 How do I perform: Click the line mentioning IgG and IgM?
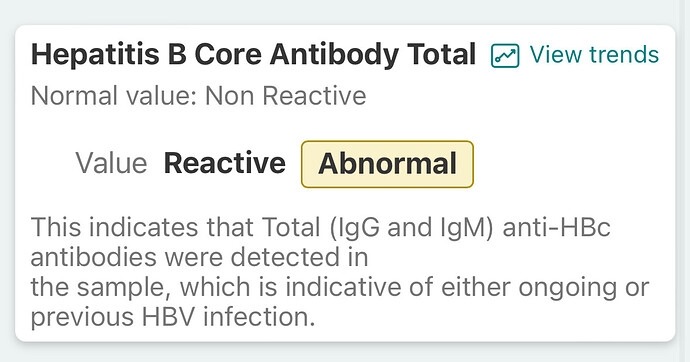(x=320, y=228)
